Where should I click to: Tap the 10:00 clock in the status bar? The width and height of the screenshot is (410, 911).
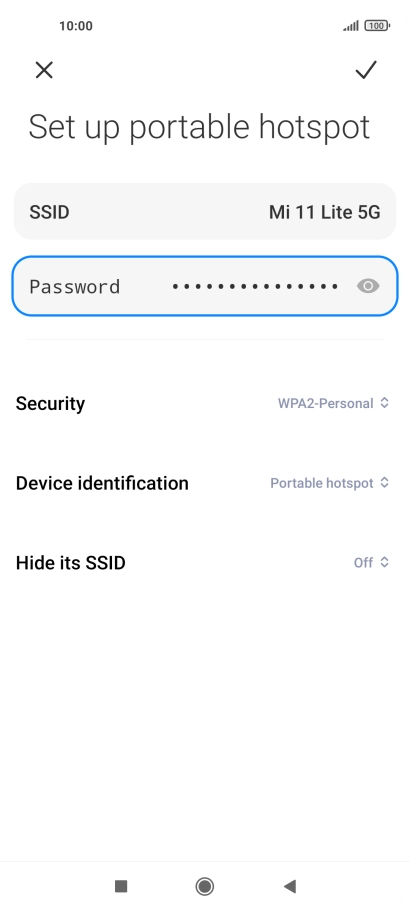pos(76,26)
